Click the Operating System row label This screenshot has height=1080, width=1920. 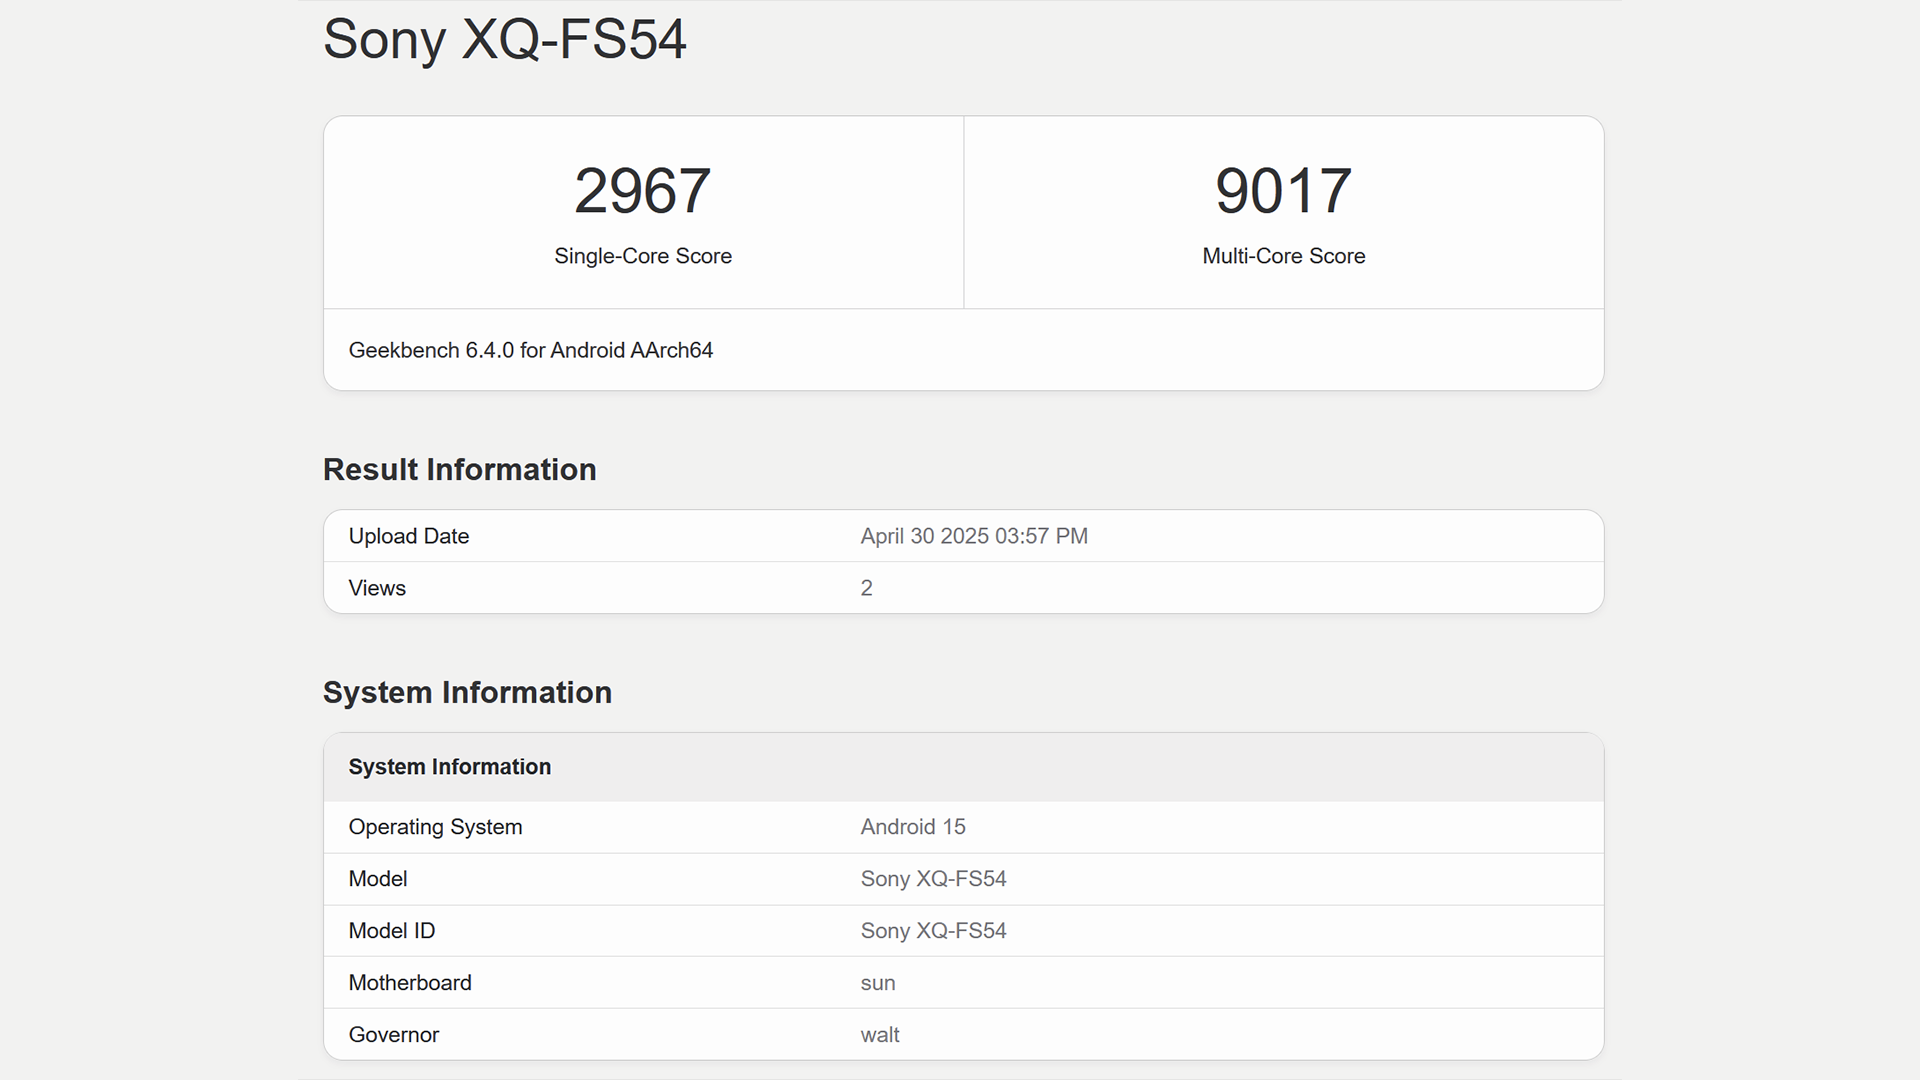coord(435,827)
